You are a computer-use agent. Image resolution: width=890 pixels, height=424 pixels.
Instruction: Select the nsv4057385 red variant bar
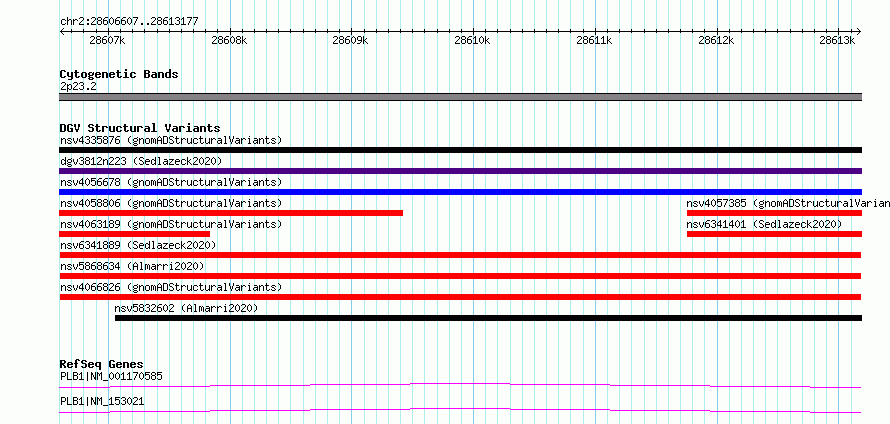point(774,213)
